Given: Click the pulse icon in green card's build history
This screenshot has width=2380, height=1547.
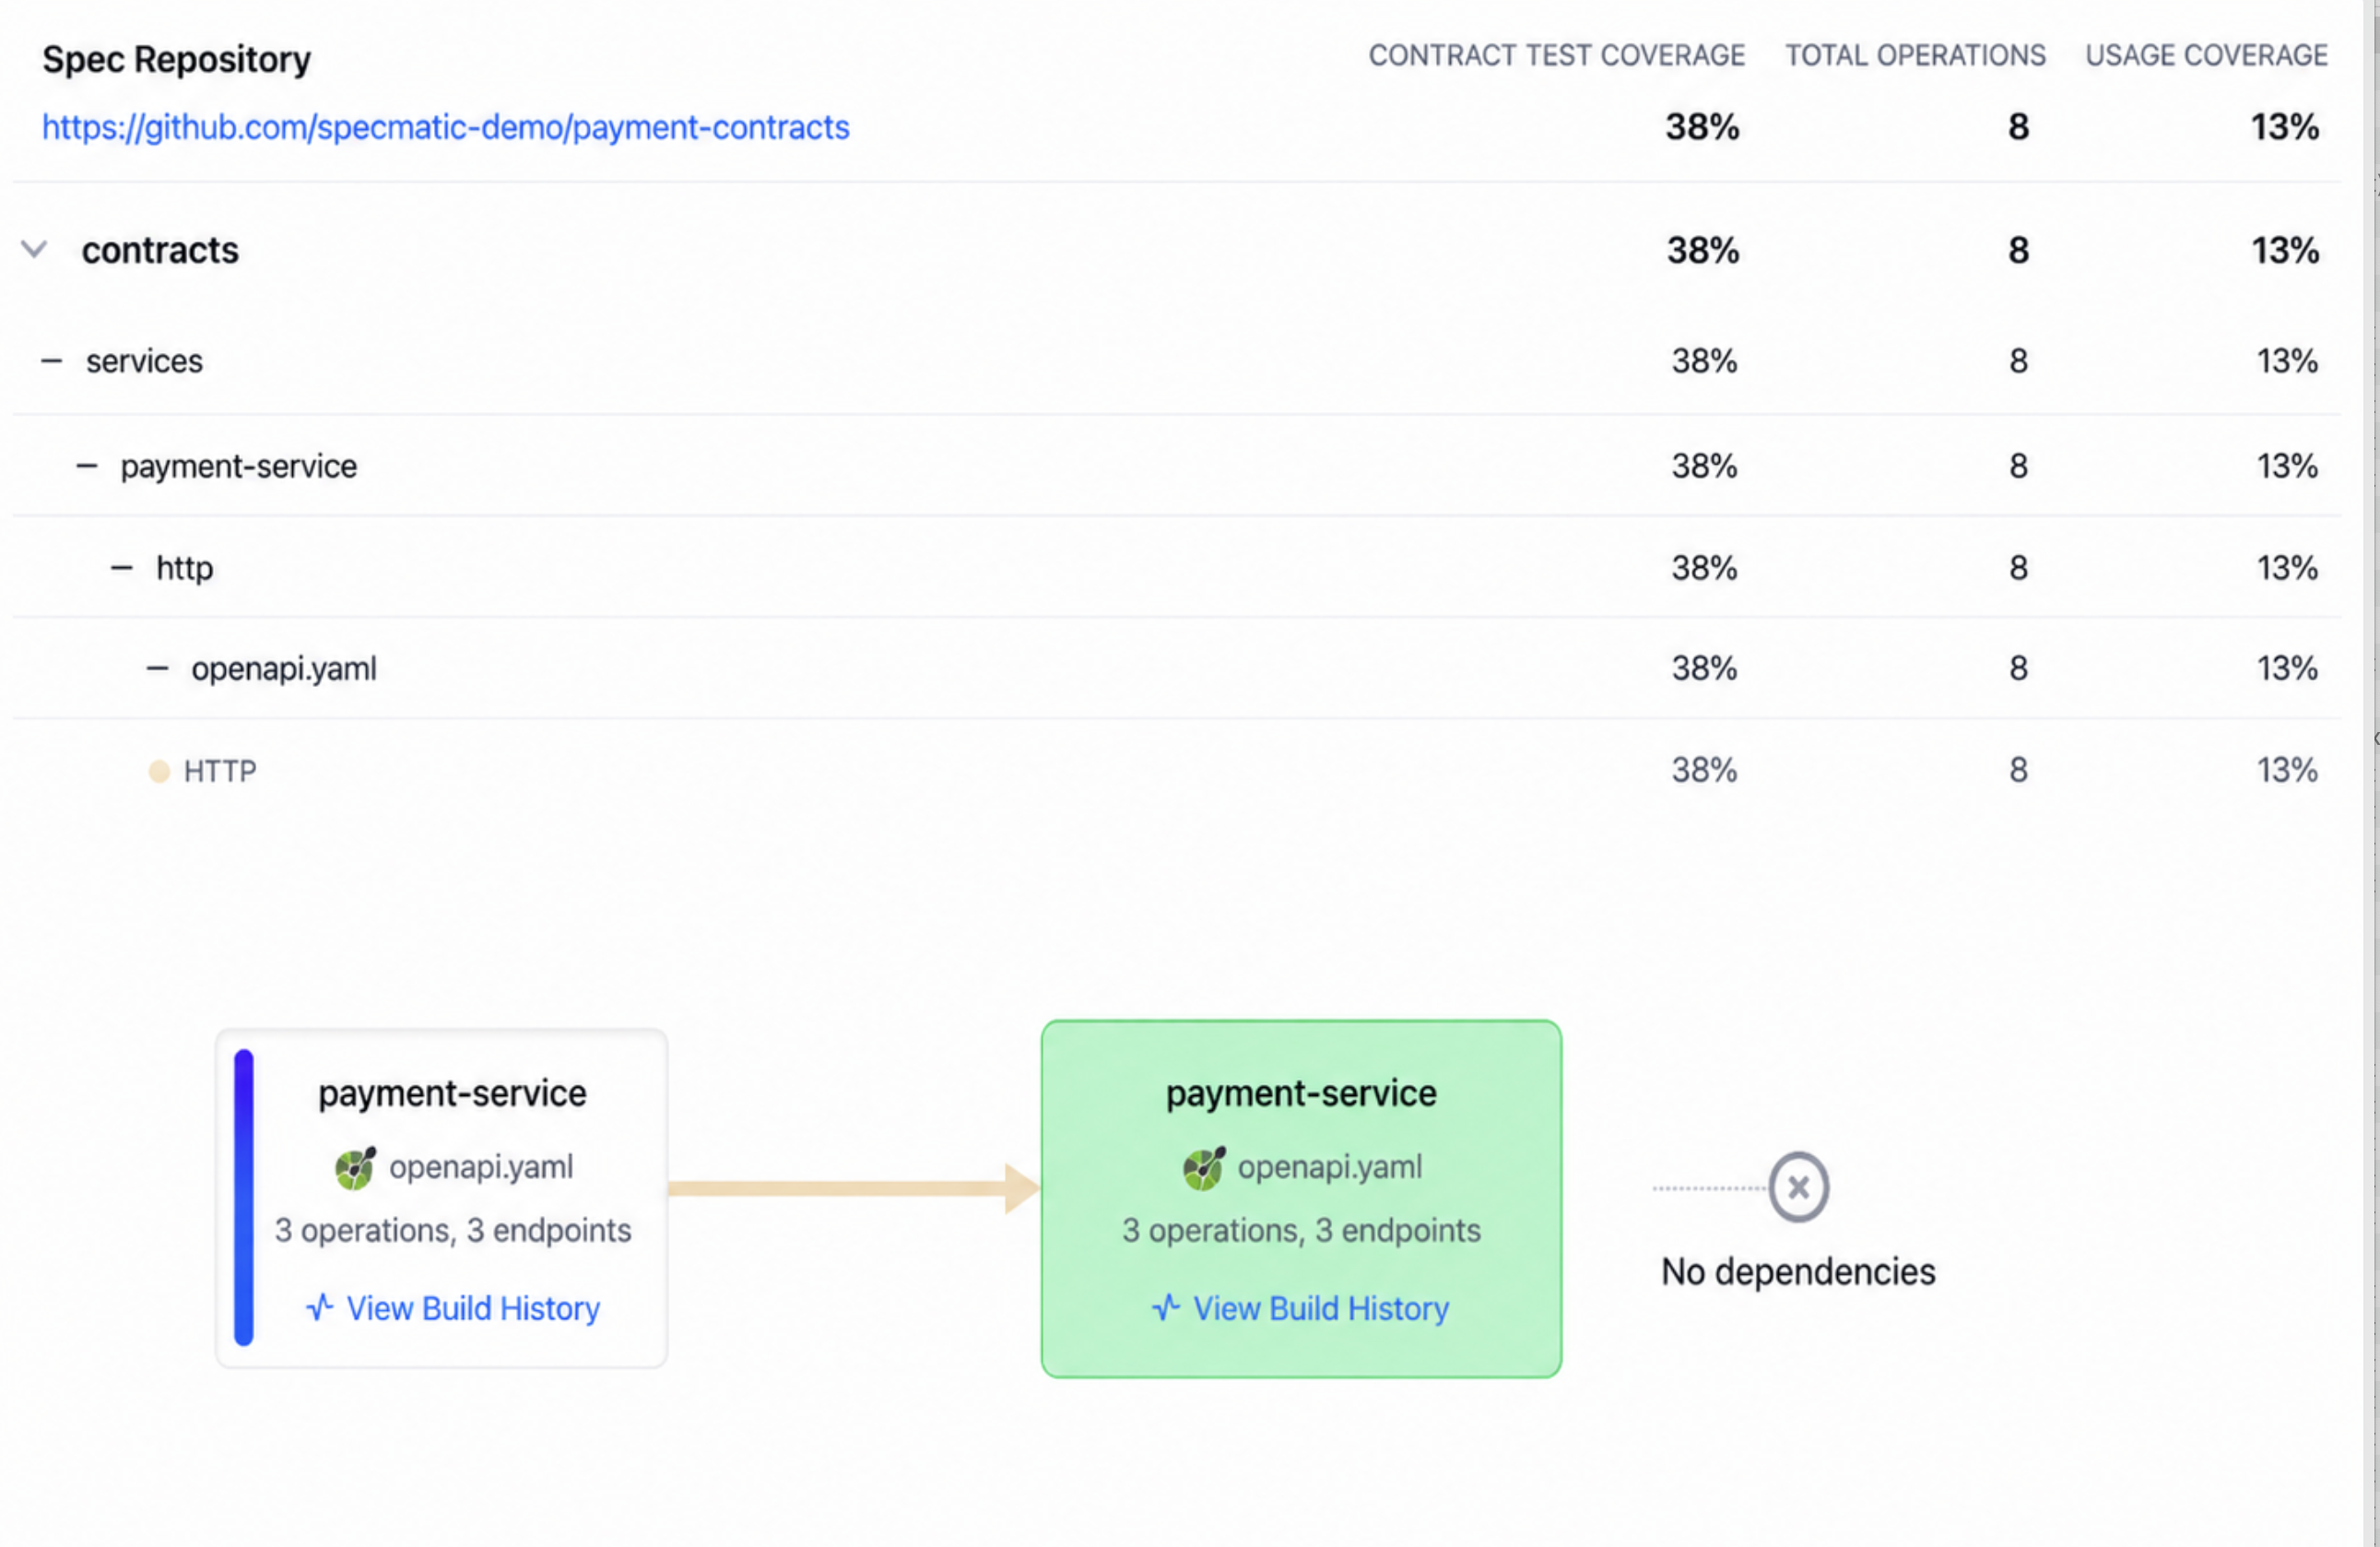Looking at the screenshot, I should tap(1166, 1307).
